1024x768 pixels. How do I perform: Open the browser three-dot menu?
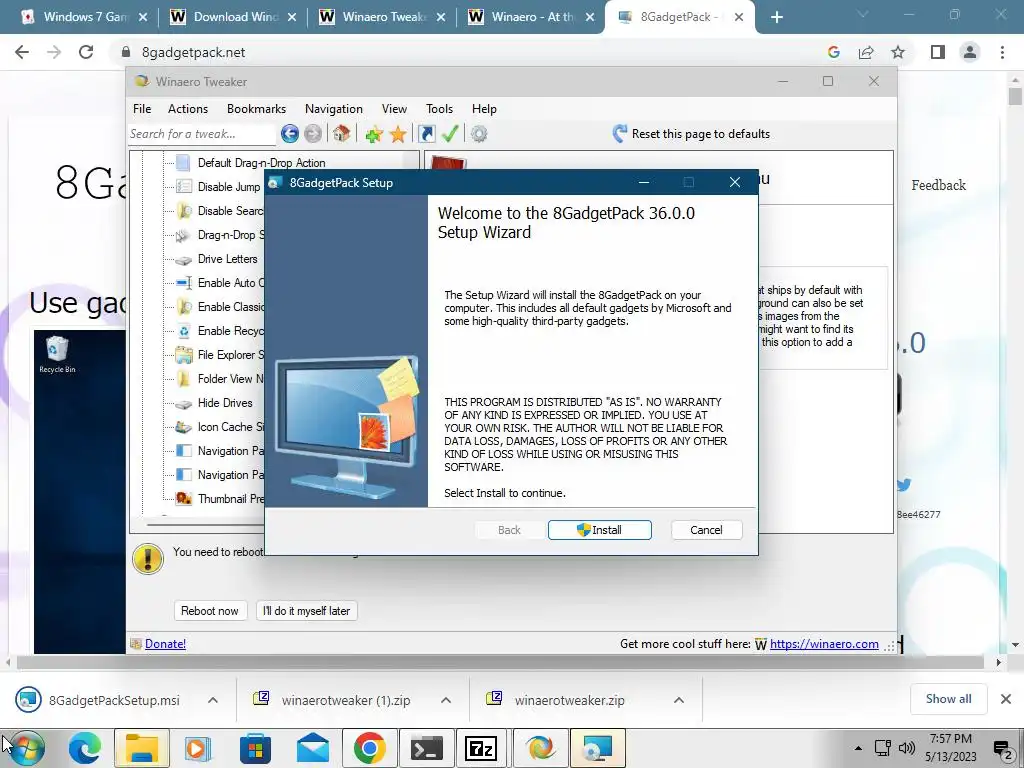click(x=1002, y=52)
